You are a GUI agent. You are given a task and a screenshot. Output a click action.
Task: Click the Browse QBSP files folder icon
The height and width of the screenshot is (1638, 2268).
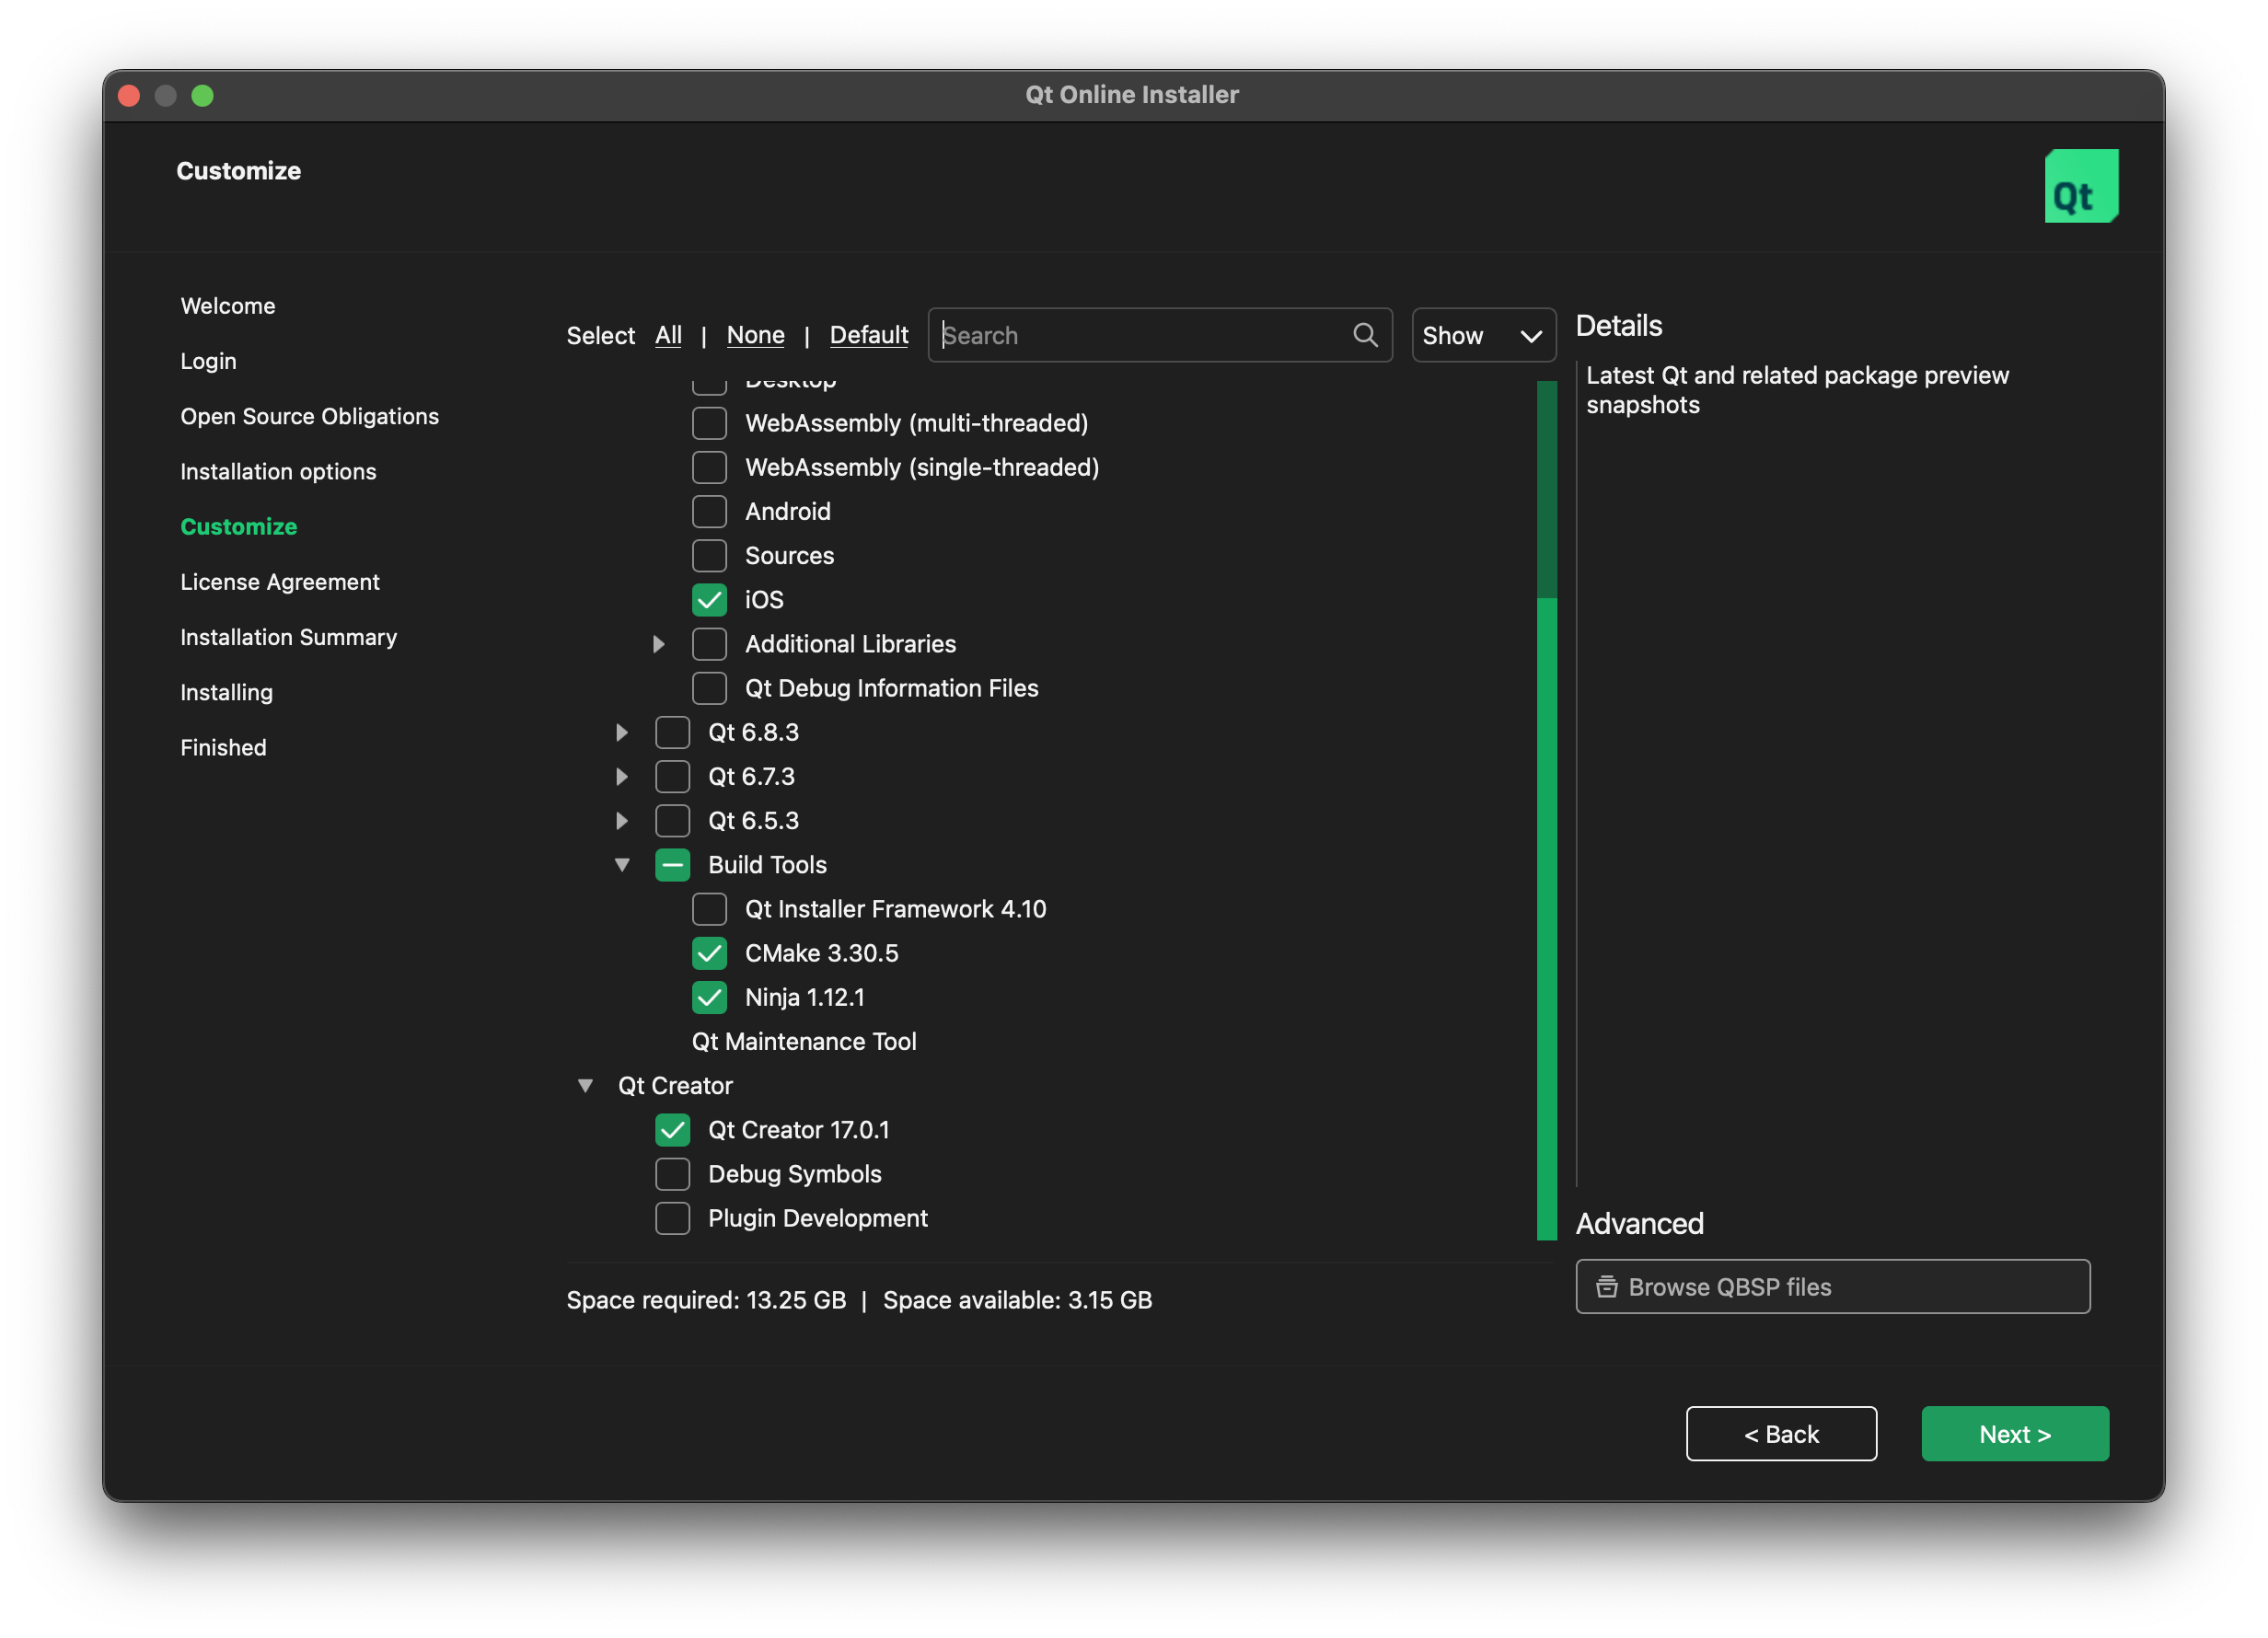tap(1606, 1286)
